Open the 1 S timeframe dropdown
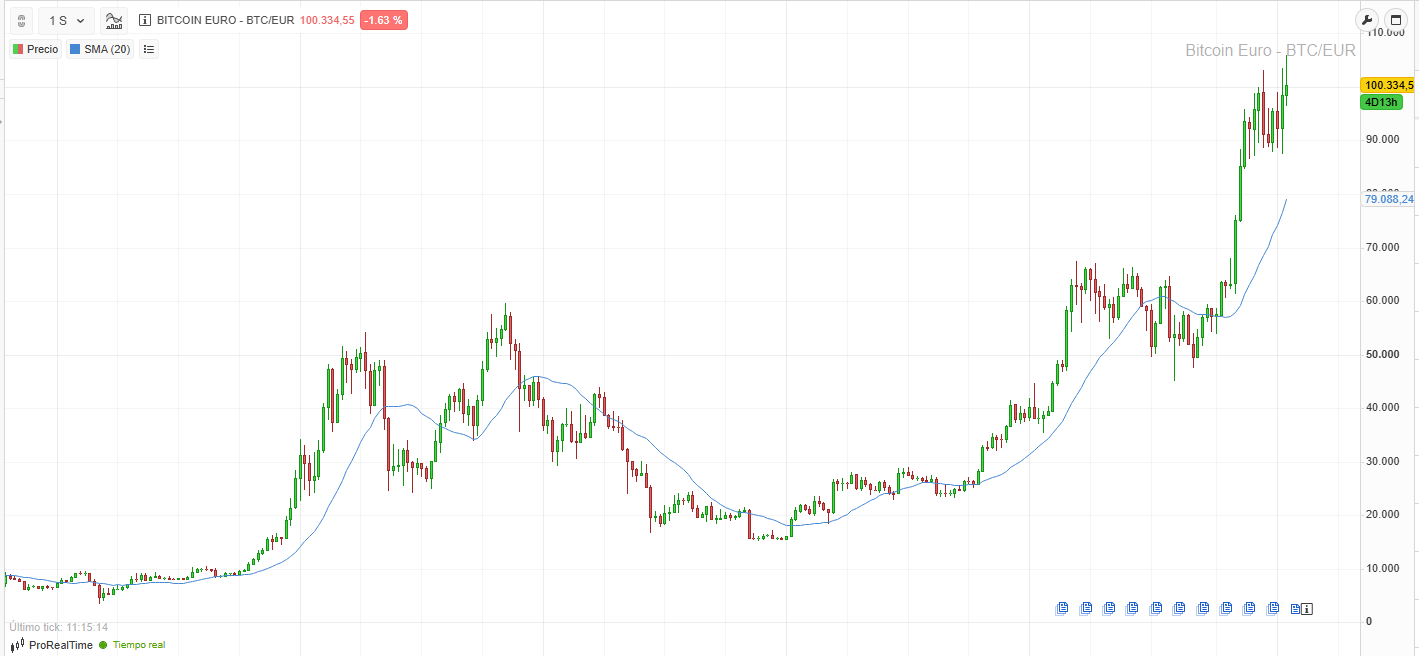 pos(66,20)
